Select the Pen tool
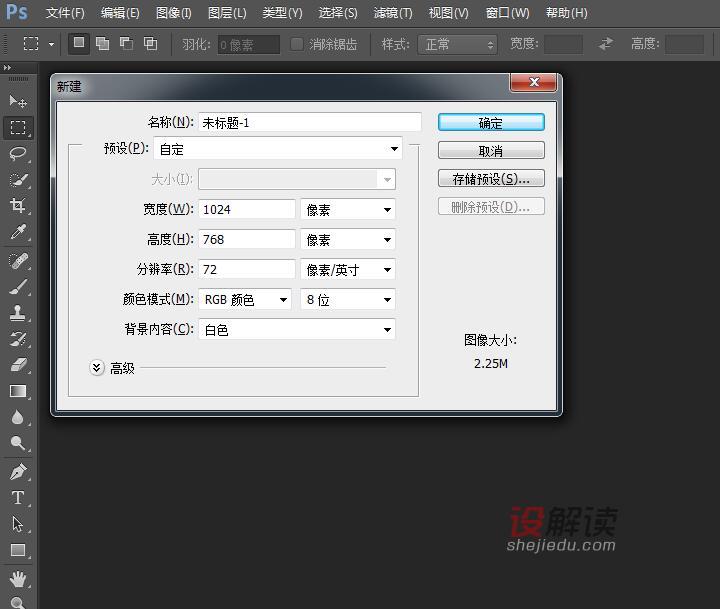Screen dimensions: 720x609 [x=18, y=471]
